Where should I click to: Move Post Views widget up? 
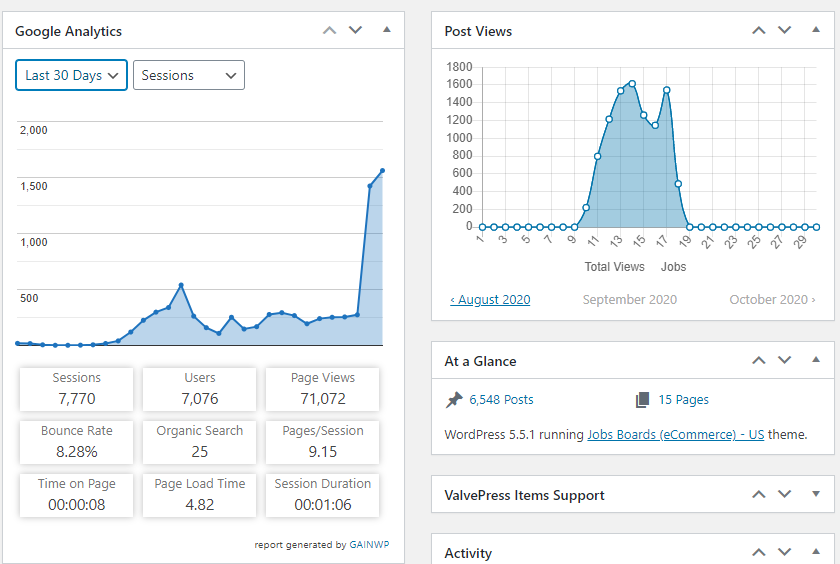759,31
